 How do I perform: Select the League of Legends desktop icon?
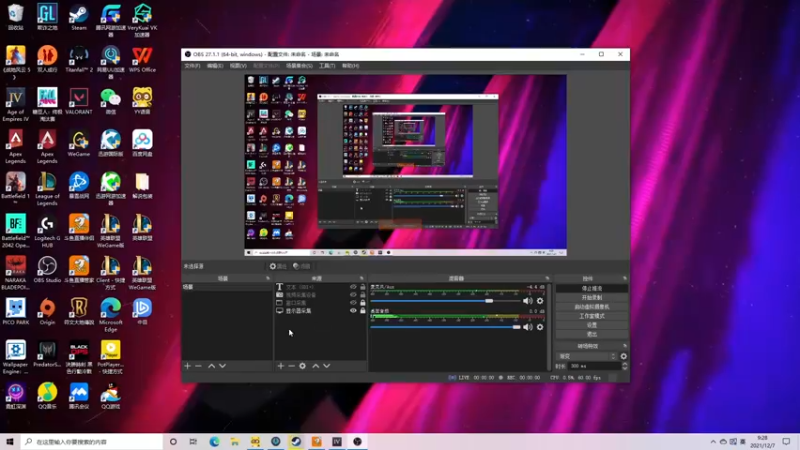click(x=47, y=189)
